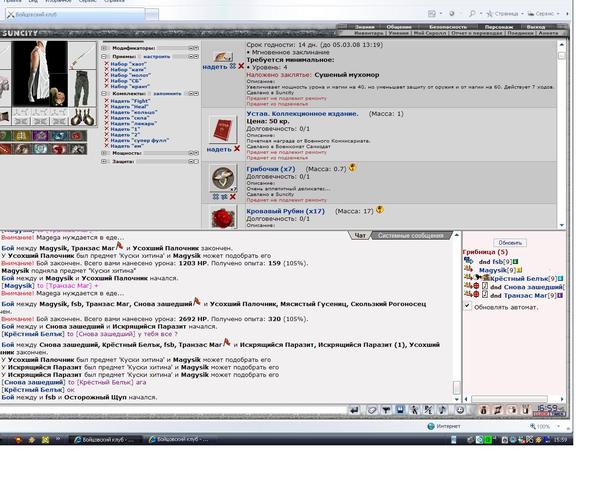The image size is (600, 480).
Task: Open the Безопасность top menu
Action: [448, 27]
